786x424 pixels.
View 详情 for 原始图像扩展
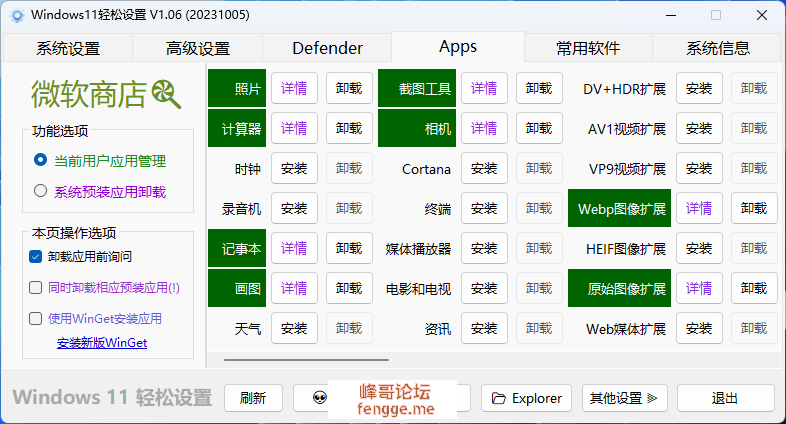coord(699,288)
